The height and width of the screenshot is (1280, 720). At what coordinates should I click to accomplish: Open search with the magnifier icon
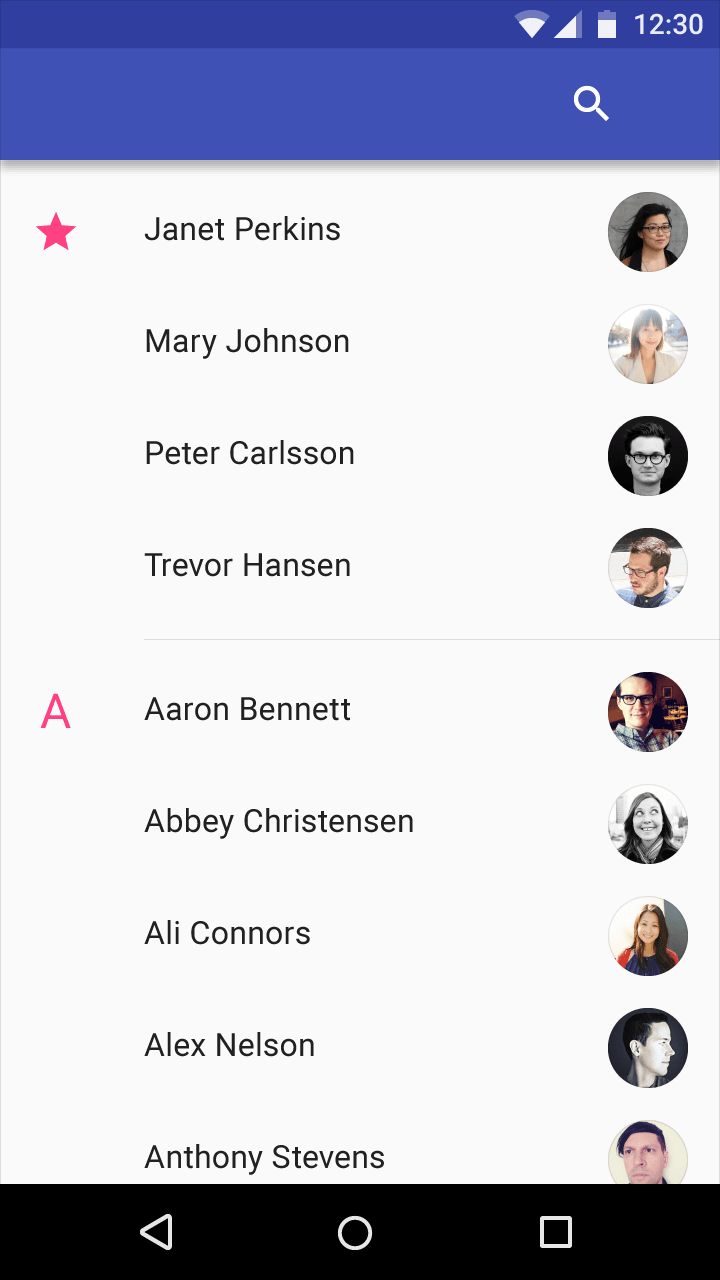pos(591,104)
